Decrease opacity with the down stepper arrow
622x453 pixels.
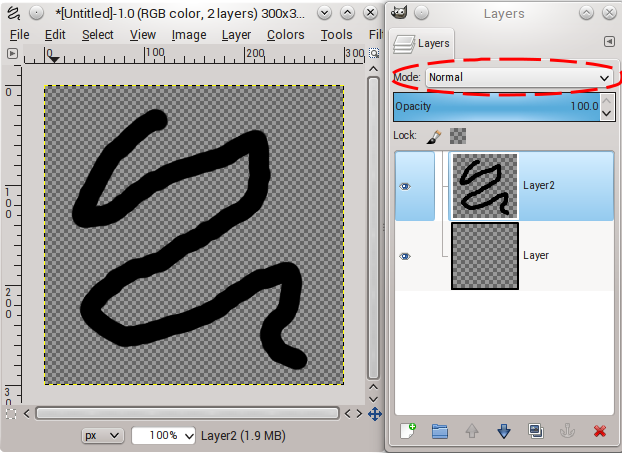tap(607, 113)
